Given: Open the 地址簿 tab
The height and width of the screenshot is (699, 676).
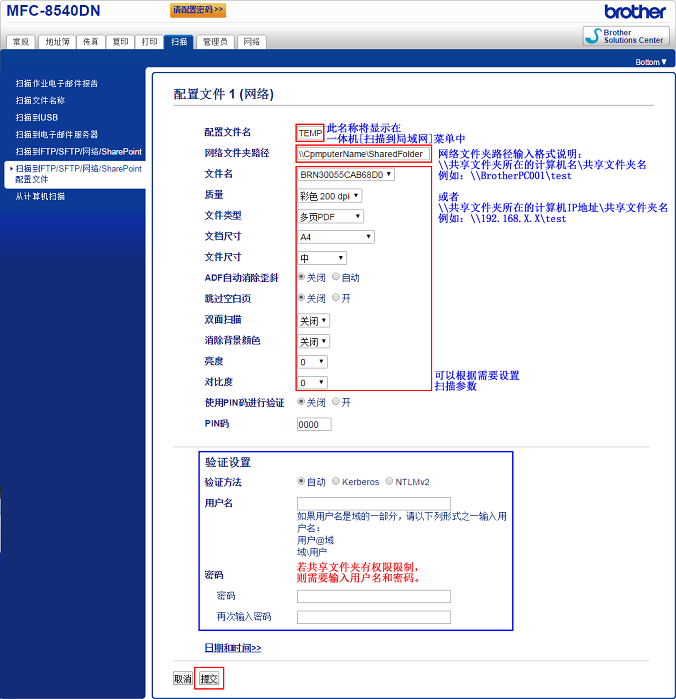Looking at the screenshot, I should (x=57, y=42).
